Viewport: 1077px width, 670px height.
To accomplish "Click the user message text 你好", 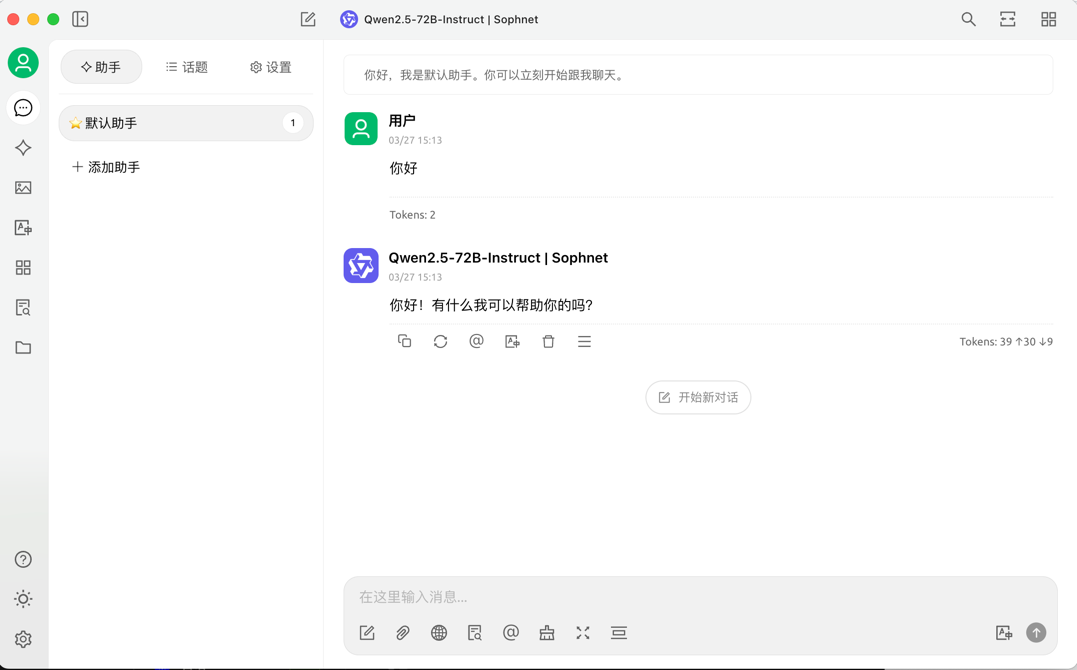I will tap(403, 168).
